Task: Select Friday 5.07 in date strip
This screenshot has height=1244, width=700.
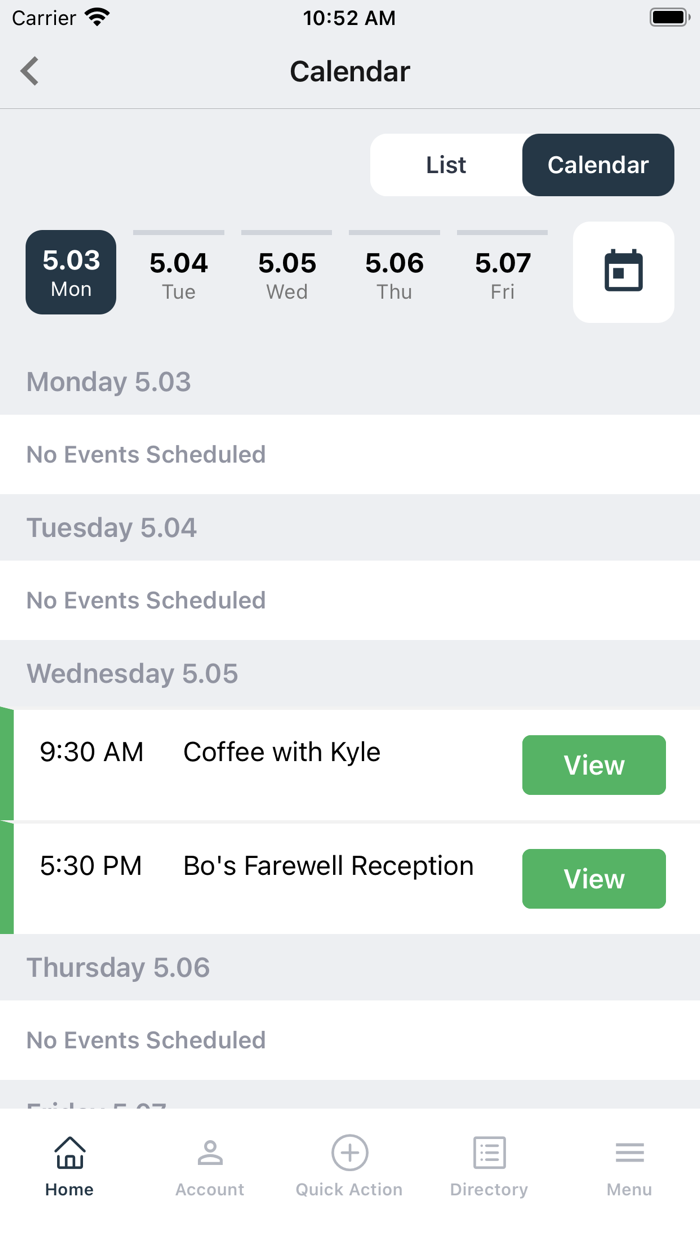Action: [x=503, y=273]
